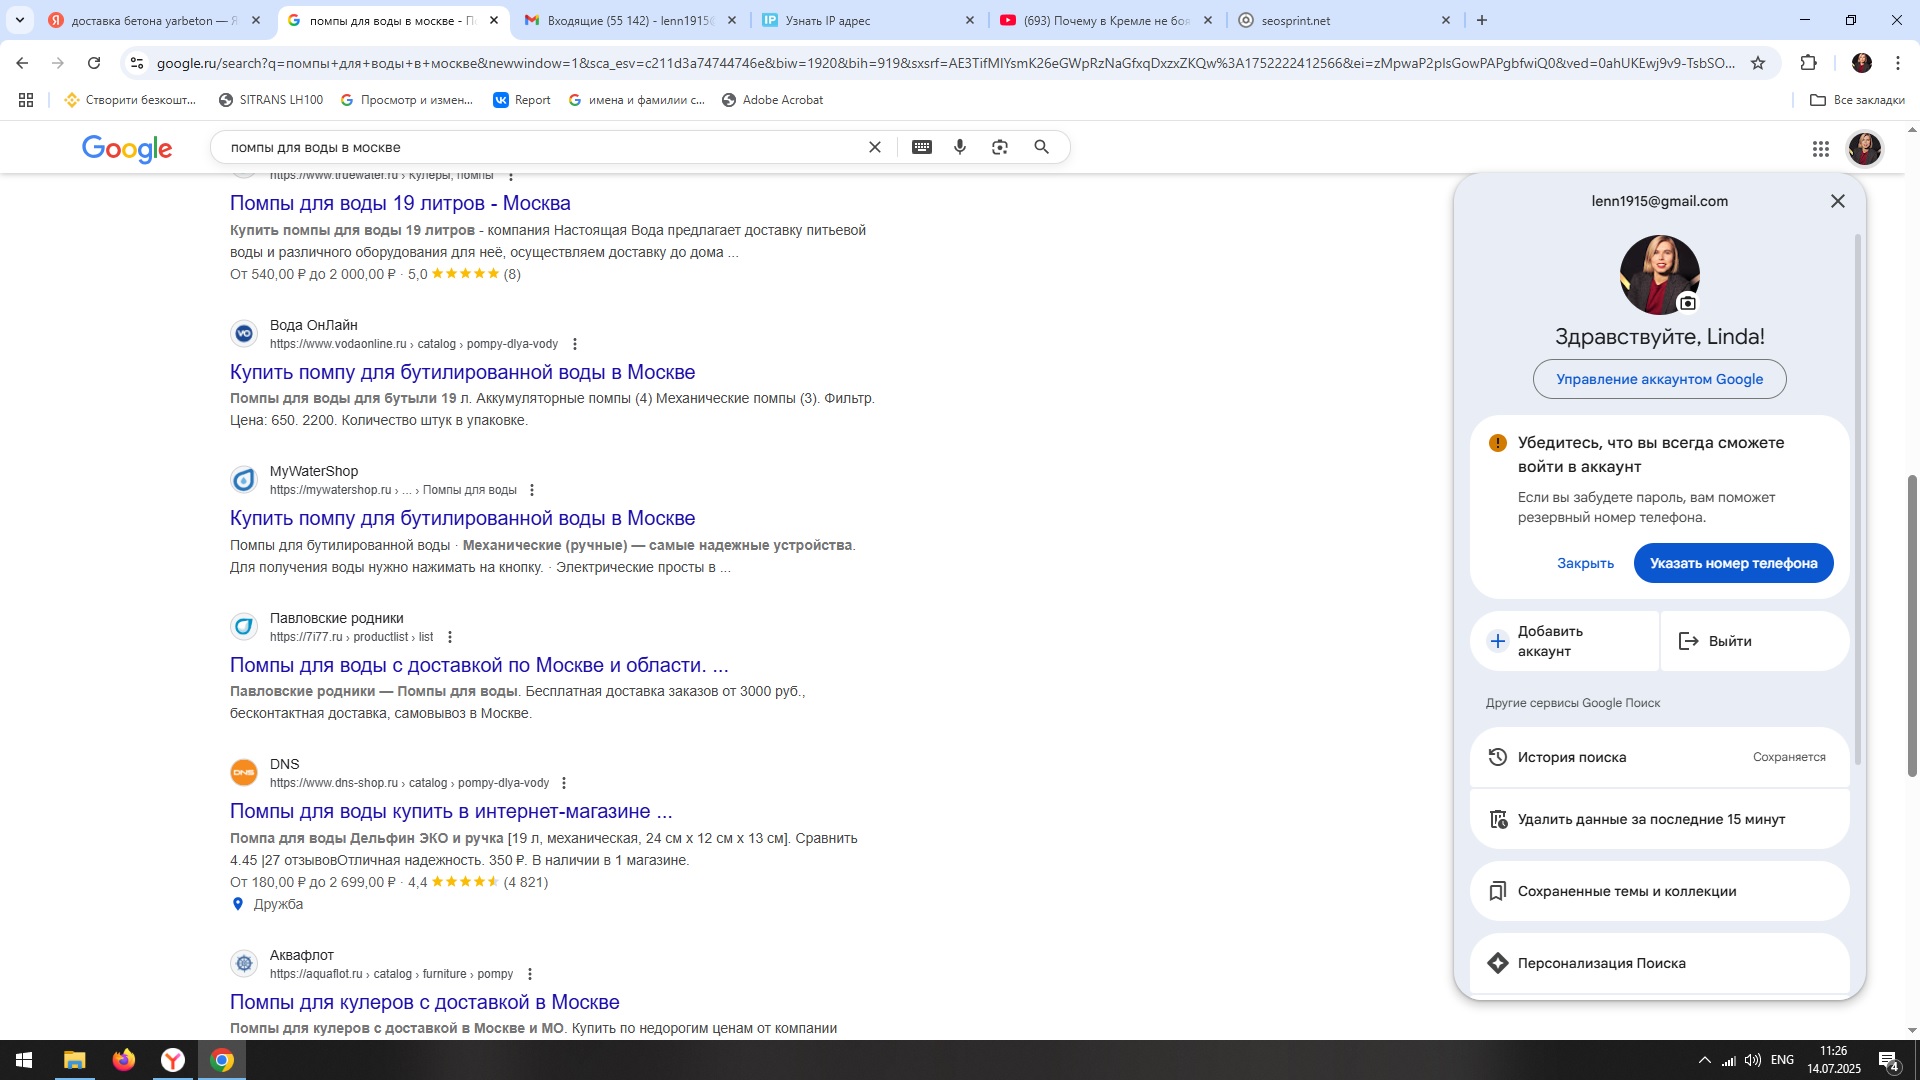Start voice search with microphone icon
This screenshot has height=1080, width=1920.
pos(960,147)
